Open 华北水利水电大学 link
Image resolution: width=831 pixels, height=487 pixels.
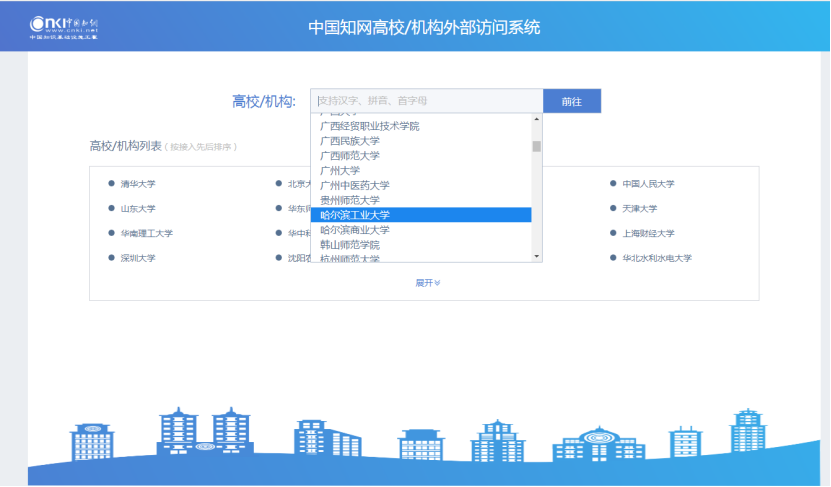coord(657,258)
